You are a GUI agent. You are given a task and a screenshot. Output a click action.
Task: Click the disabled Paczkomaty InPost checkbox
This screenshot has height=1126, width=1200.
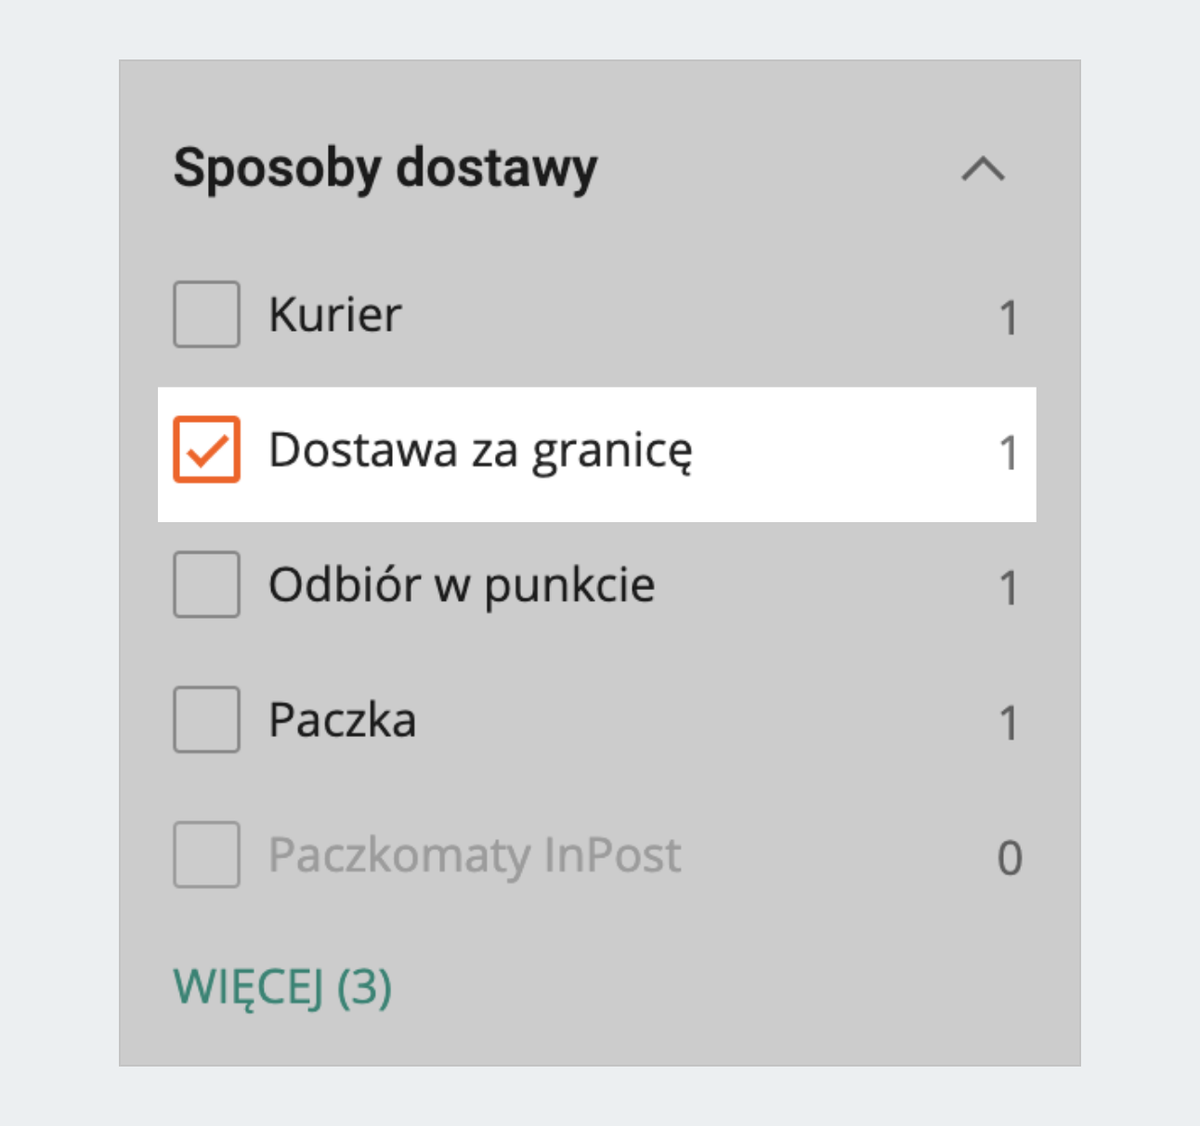[207, 855]
